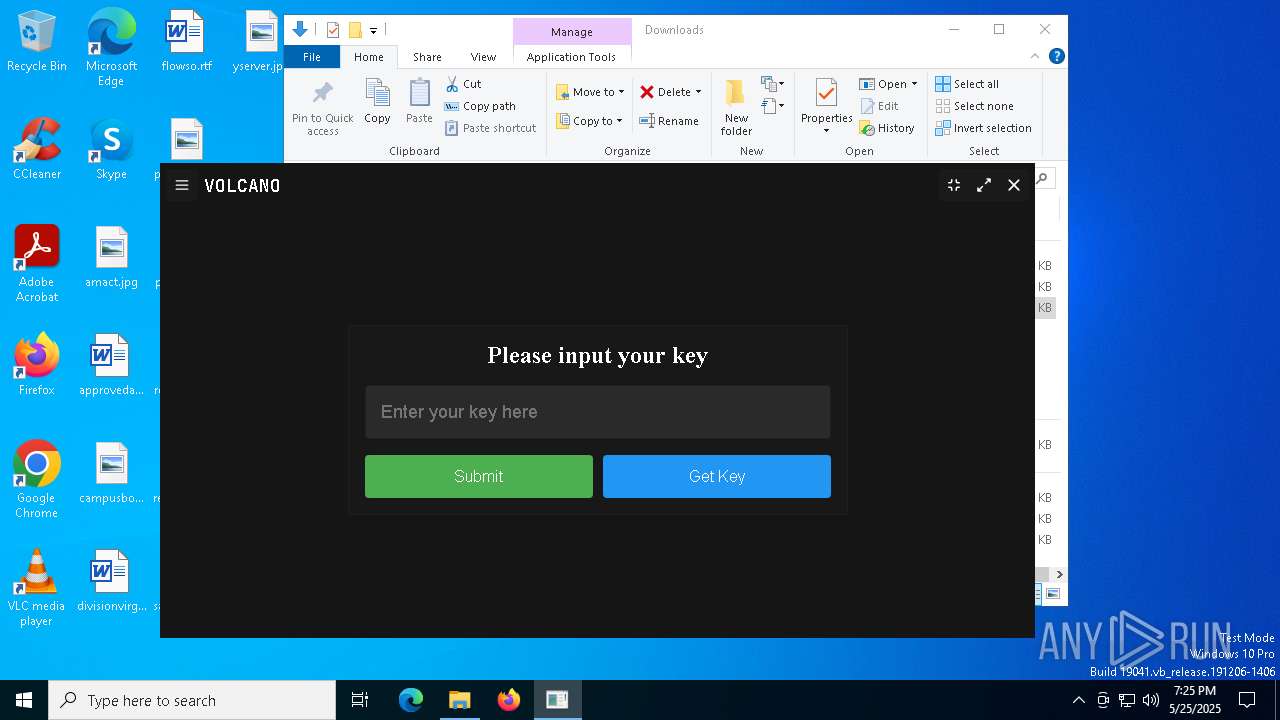Click the Properties icon in ribbon
Viewport: 1280px width, 720px height.
(826, 94)
